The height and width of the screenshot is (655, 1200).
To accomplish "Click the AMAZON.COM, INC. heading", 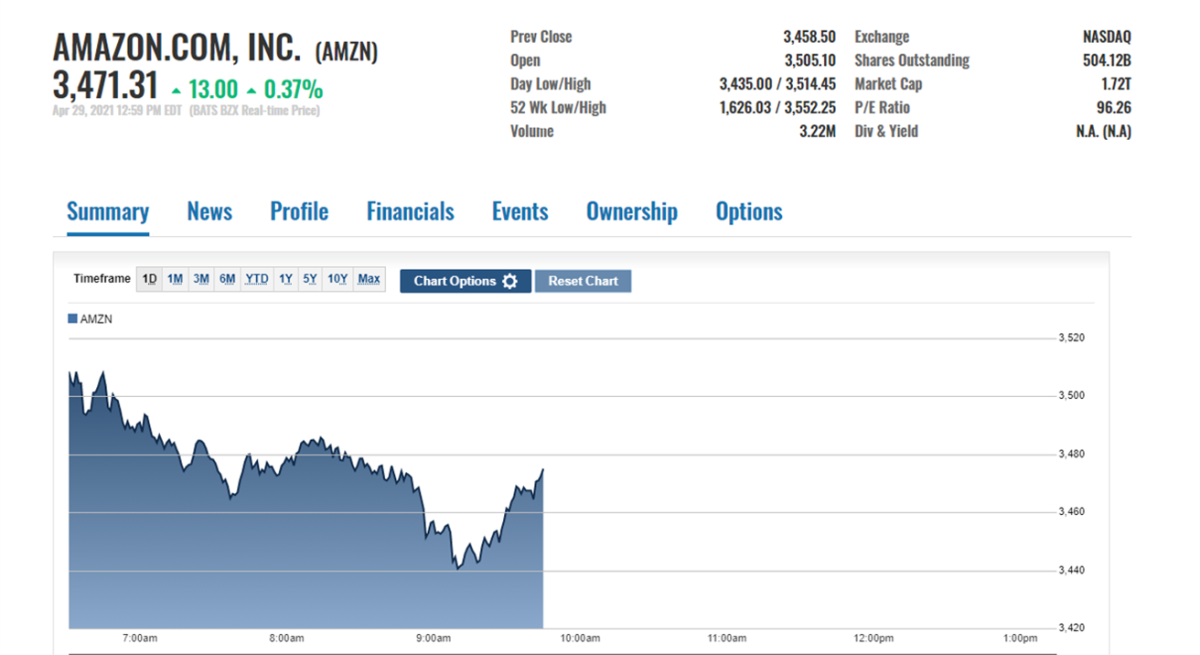I will click(176, 47).
